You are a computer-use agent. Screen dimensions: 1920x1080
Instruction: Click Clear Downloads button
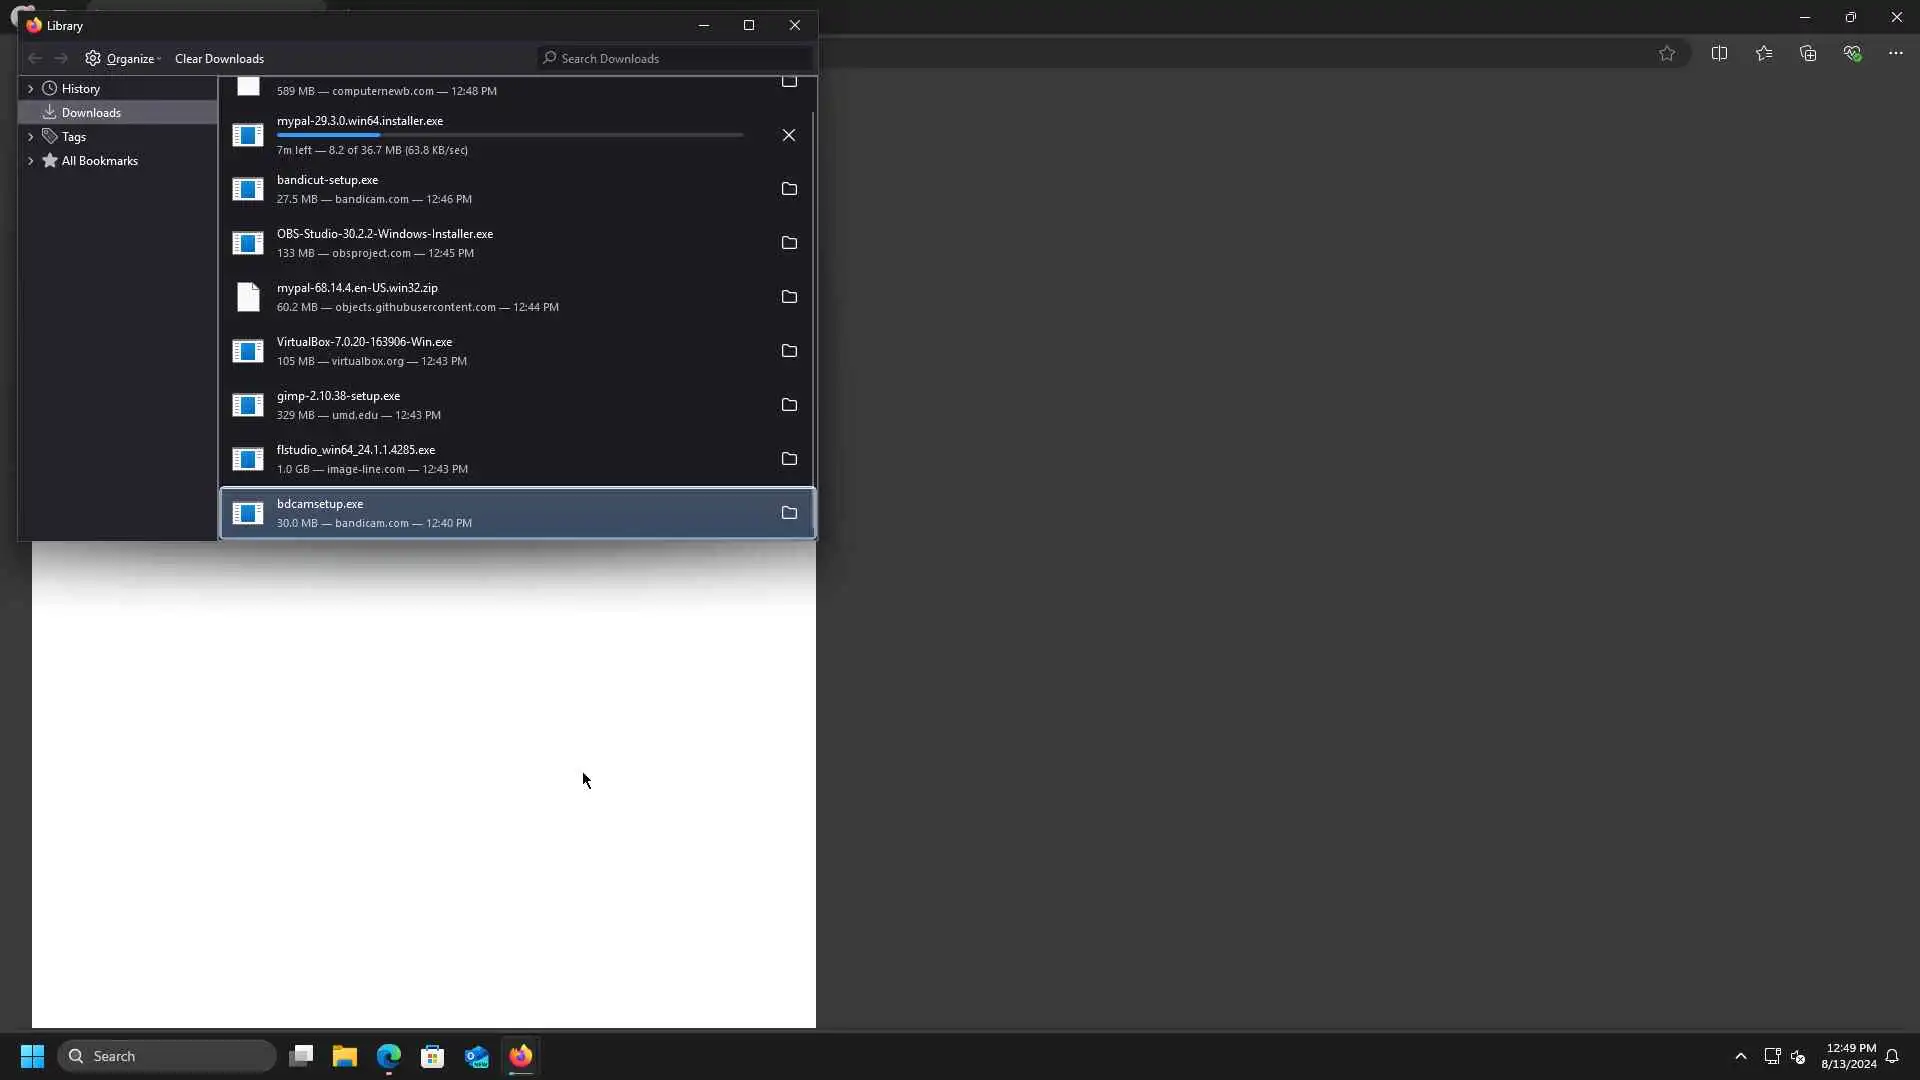coord(219,59)
